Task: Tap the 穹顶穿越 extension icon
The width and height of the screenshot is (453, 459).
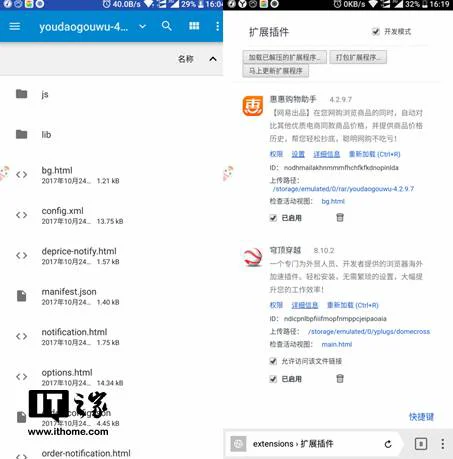Action: pyautogui.click(x=253, y=257)
